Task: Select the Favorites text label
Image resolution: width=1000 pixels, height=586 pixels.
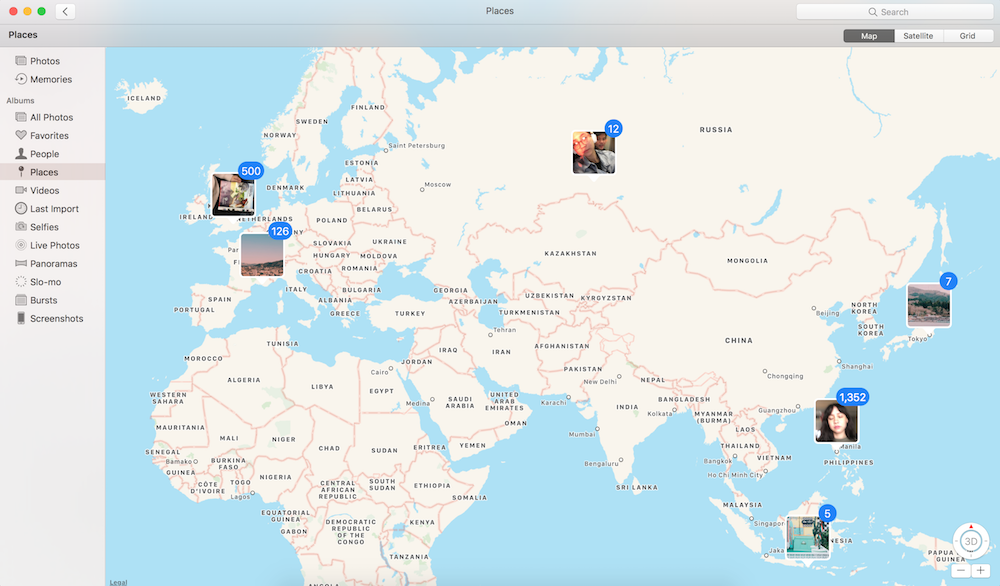Action: pos(49,135)
